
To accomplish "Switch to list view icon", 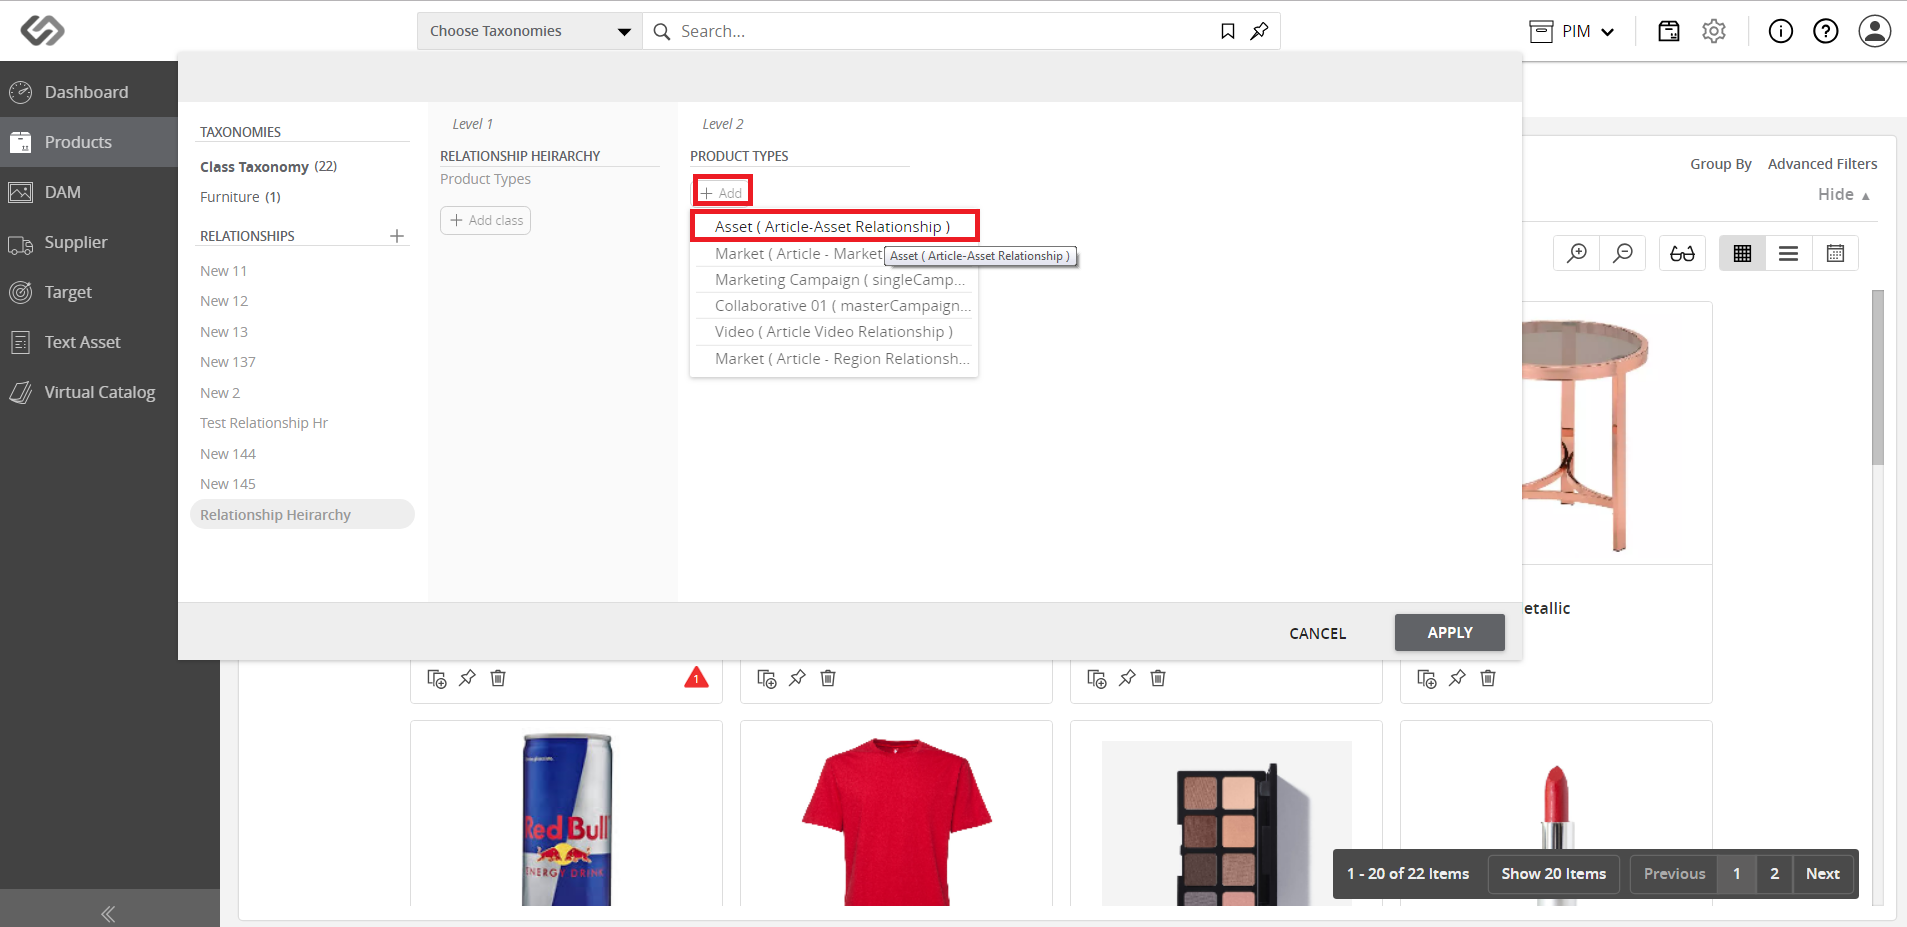I will 1789,253.
